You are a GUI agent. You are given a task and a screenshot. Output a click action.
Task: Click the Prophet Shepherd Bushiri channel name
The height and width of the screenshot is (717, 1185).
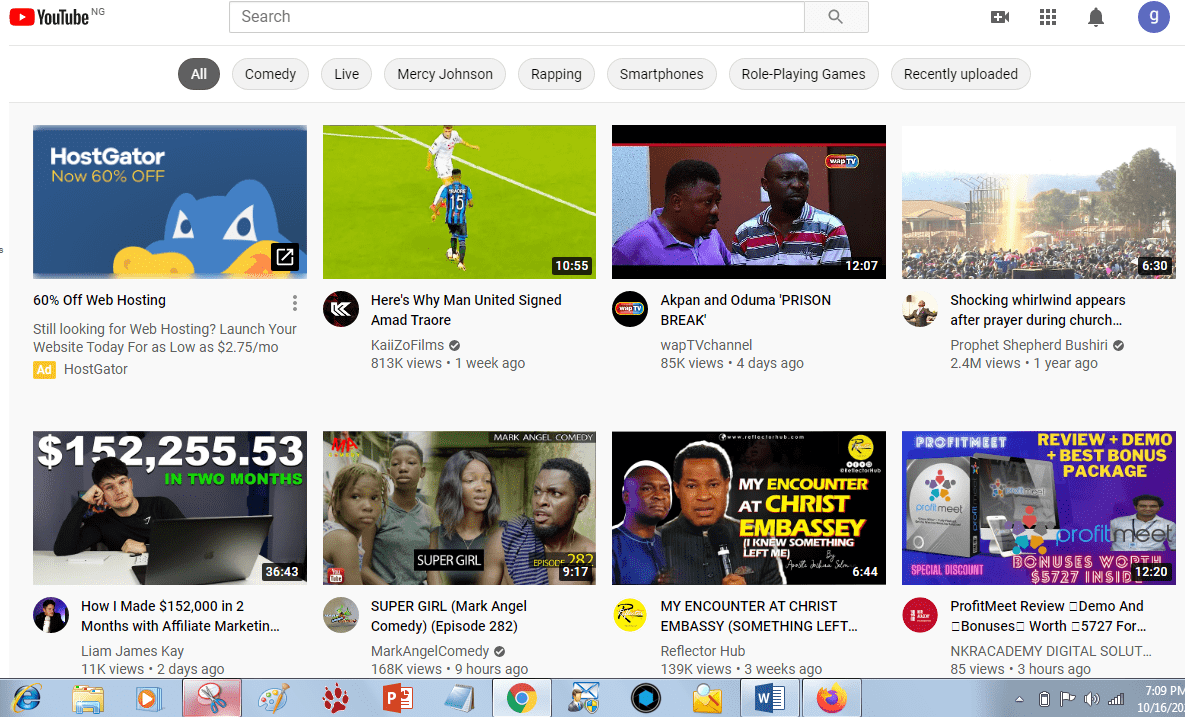[1029, 345]
